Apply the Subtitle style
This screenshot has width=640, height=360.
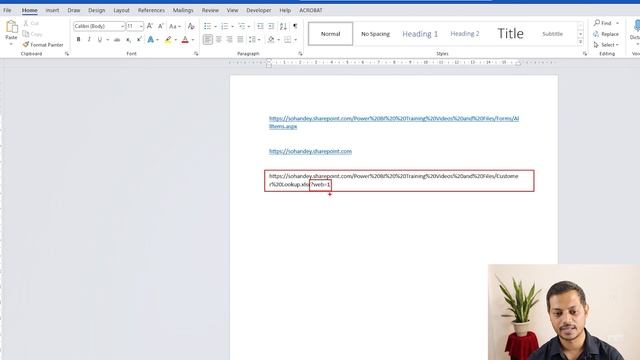click(x=553, y=34)
